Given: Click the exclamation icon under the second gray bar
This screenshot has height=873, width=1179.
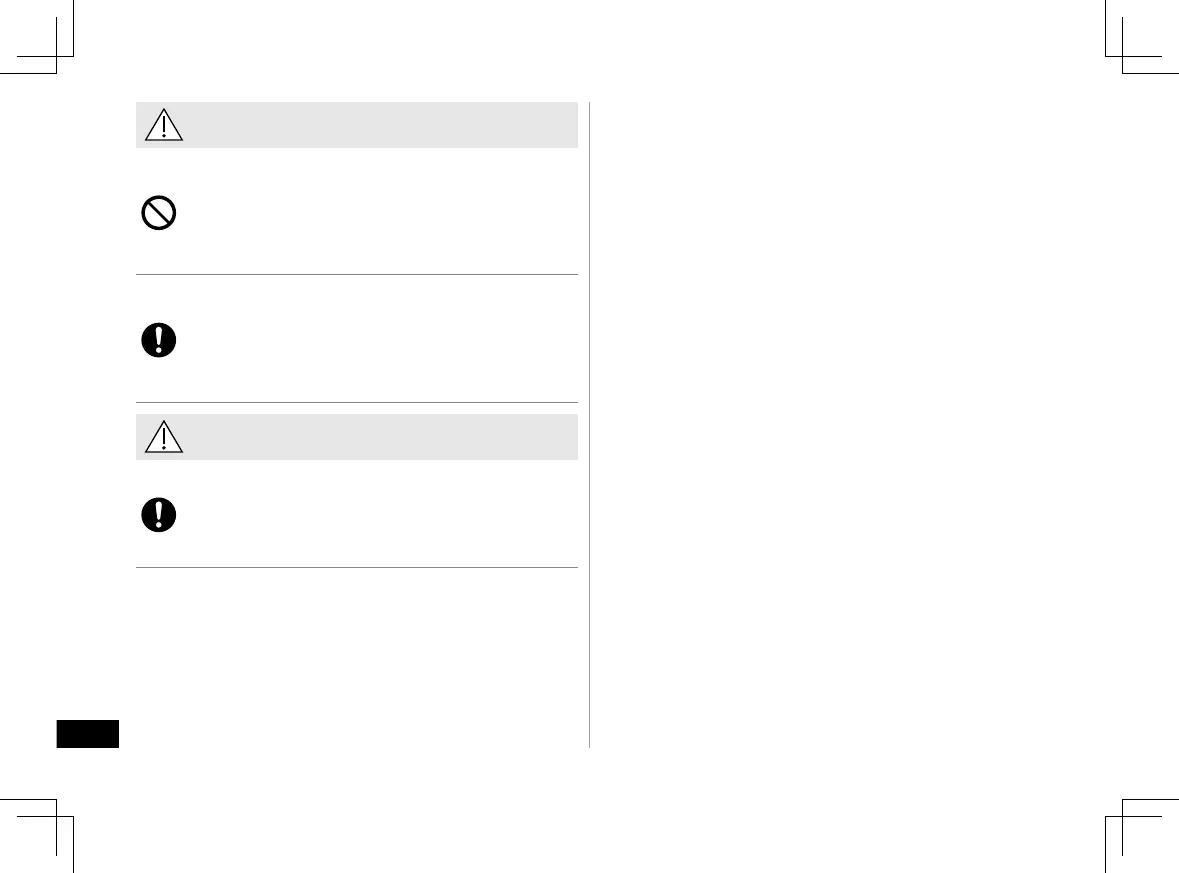Looking at the screenshot, I should click(x=158, y=514).
